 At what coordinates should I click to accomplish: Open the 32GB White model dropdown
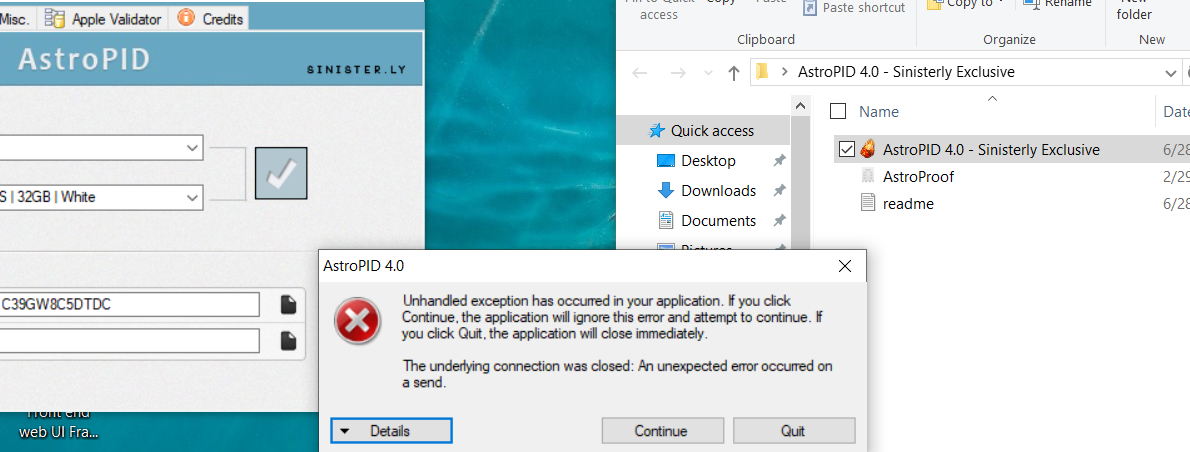click(101, 197)
